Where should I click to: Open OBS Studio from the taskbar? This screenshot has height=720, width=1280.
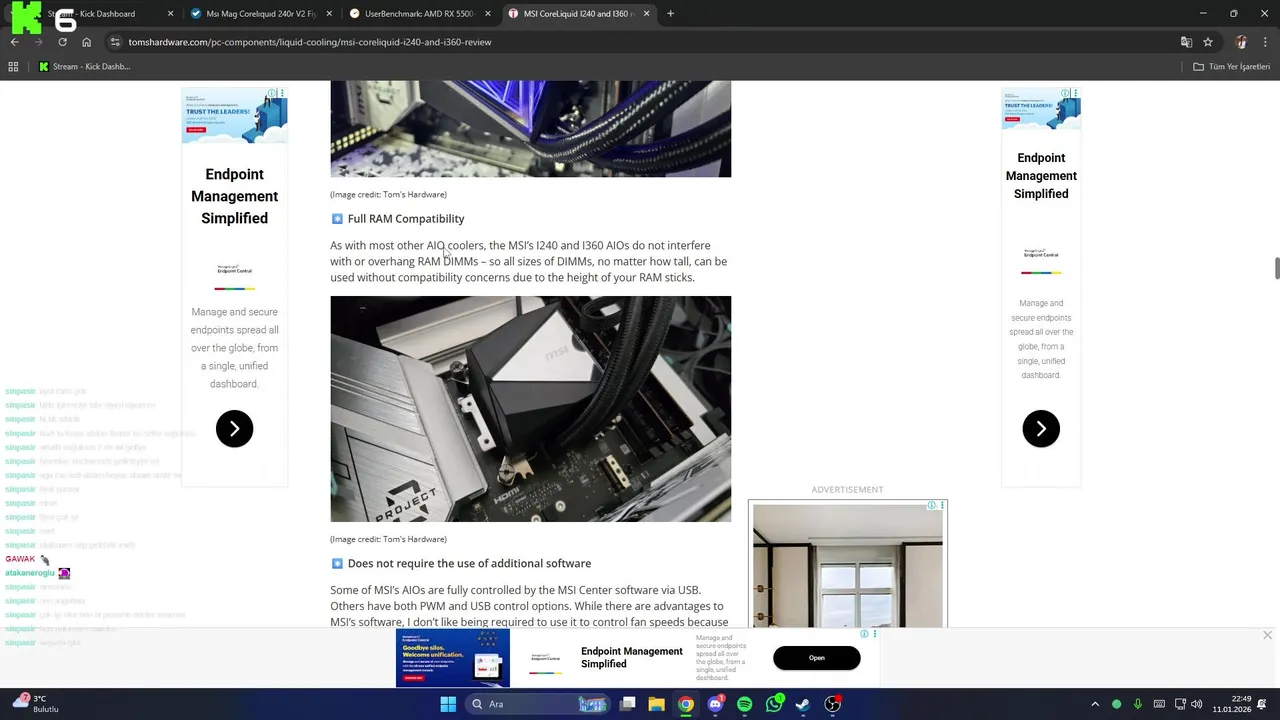tap(833, 704)
